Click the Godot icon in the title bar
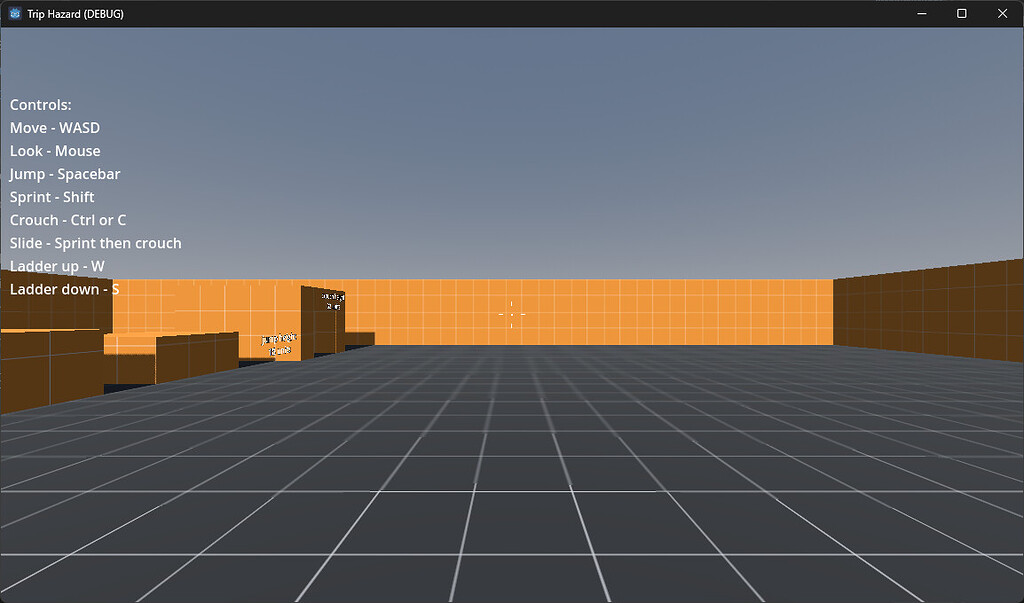Image resolution: width=1024 pixels, height=603 pixels. pyautogui.click(x=15, y=14)
